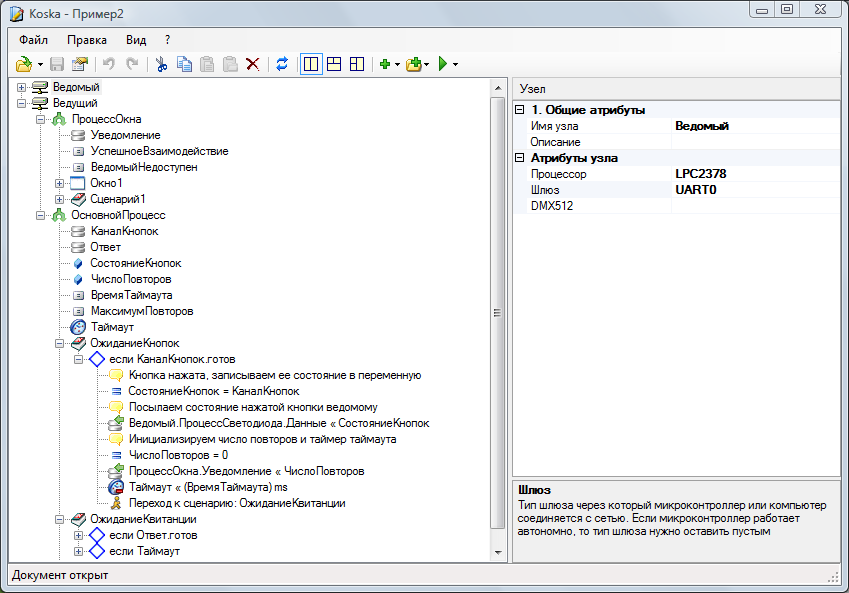Select the СостояниеКнопок variable item
Image resolution: width=849 pixels, height=593 pixels.
click(135, 263)
